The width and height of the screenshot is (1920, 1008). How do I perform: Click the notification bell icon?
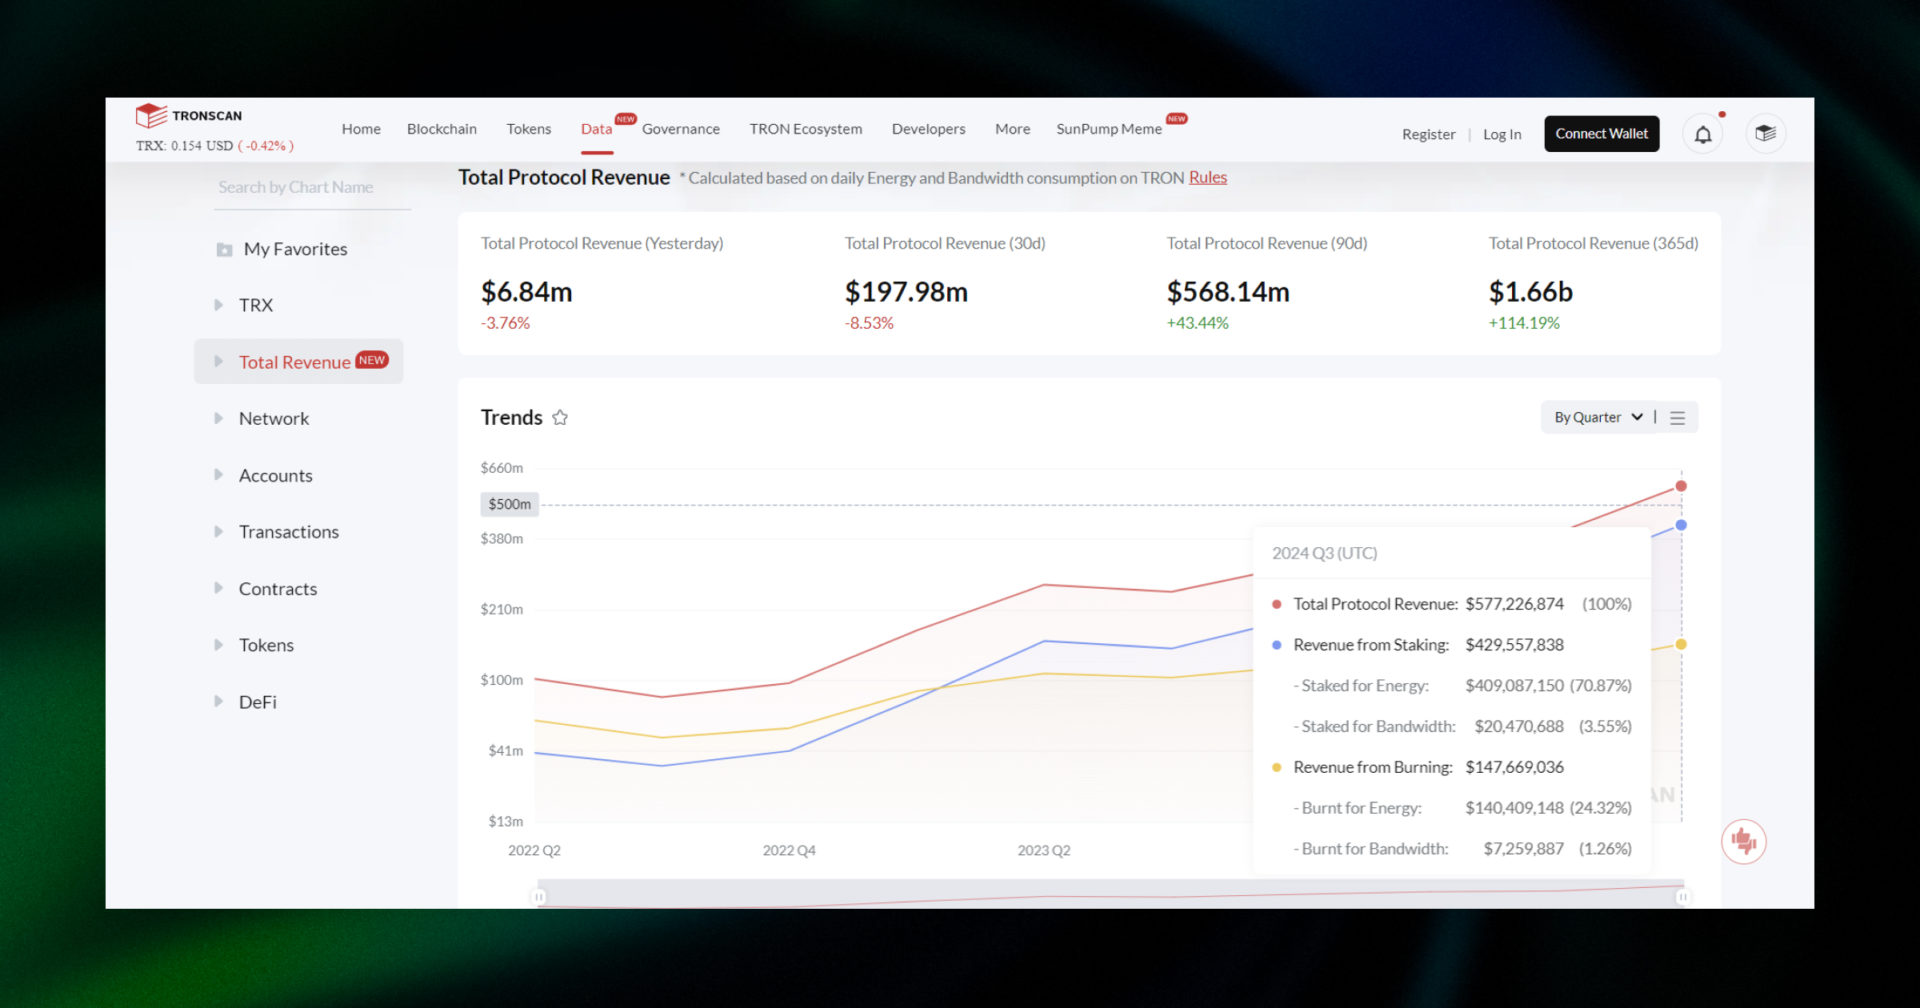[x=1703, y=133]
